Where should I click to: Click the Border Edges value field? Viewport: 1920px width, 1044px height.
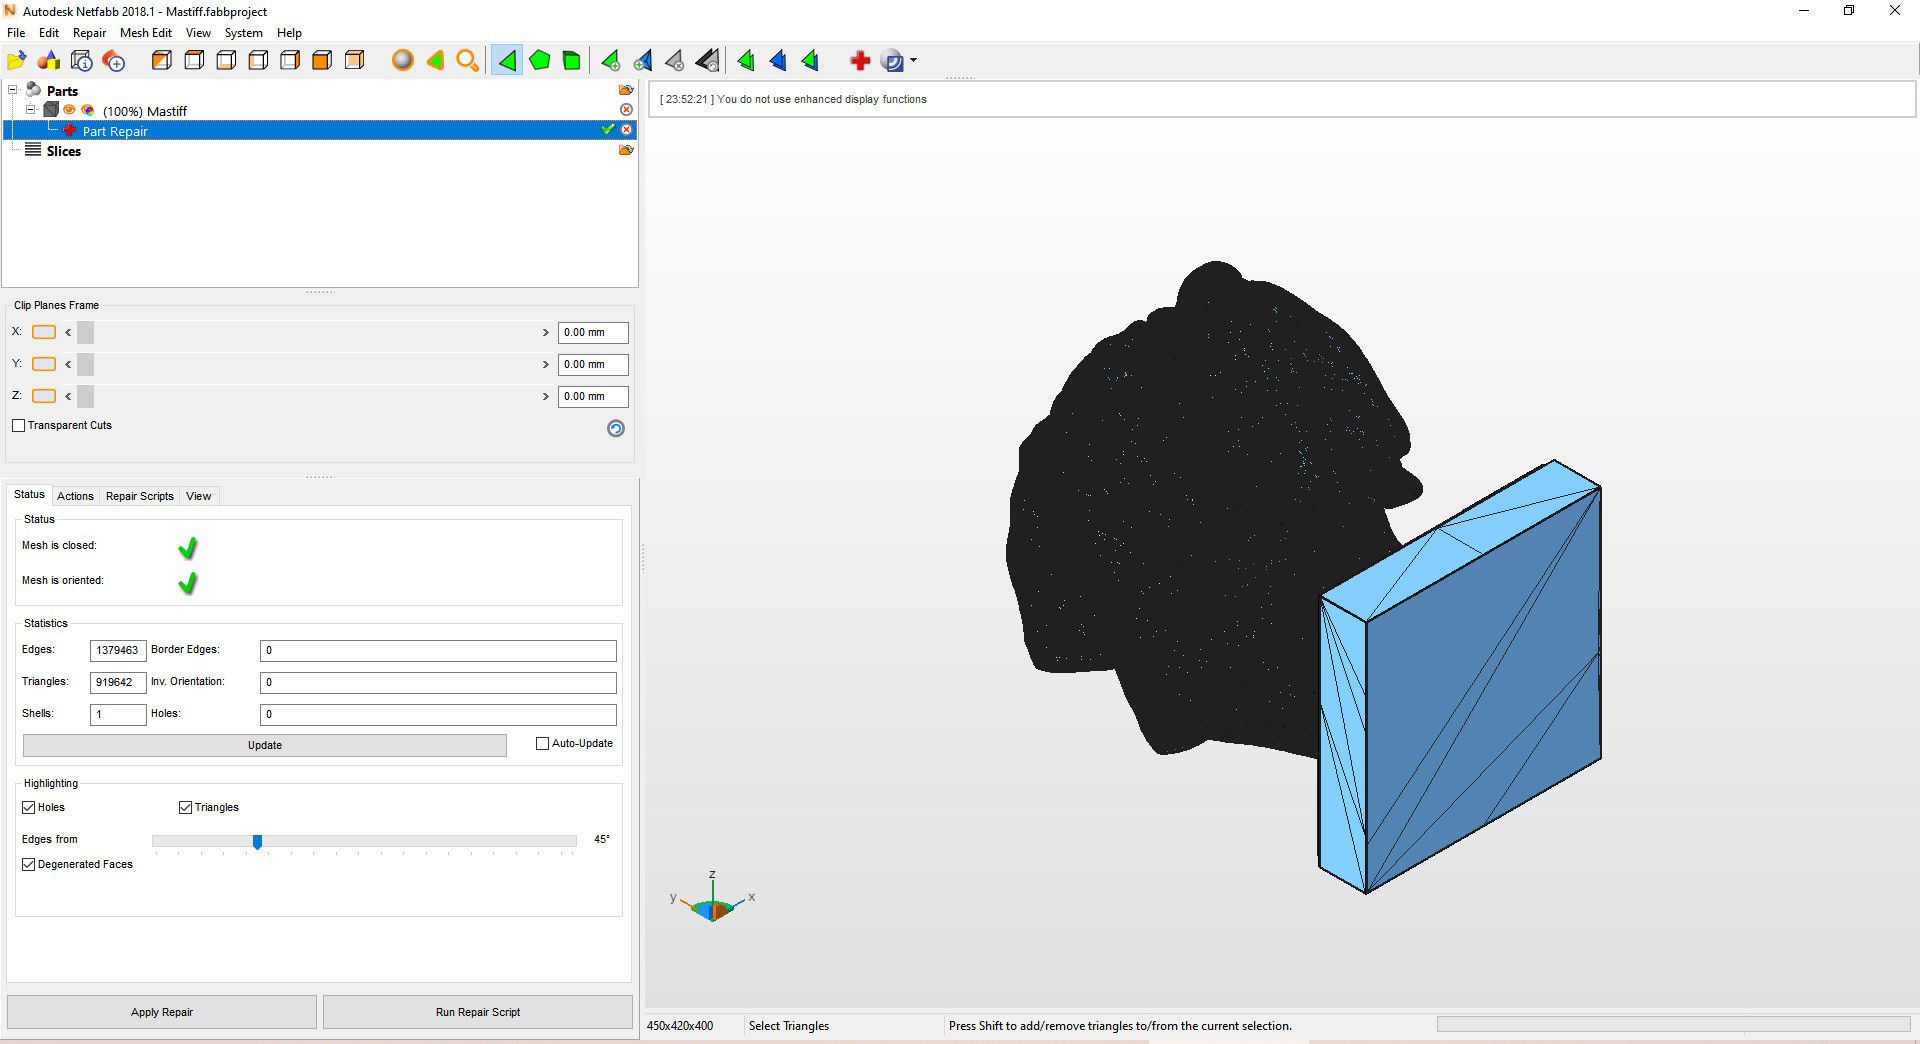point(438,650)
